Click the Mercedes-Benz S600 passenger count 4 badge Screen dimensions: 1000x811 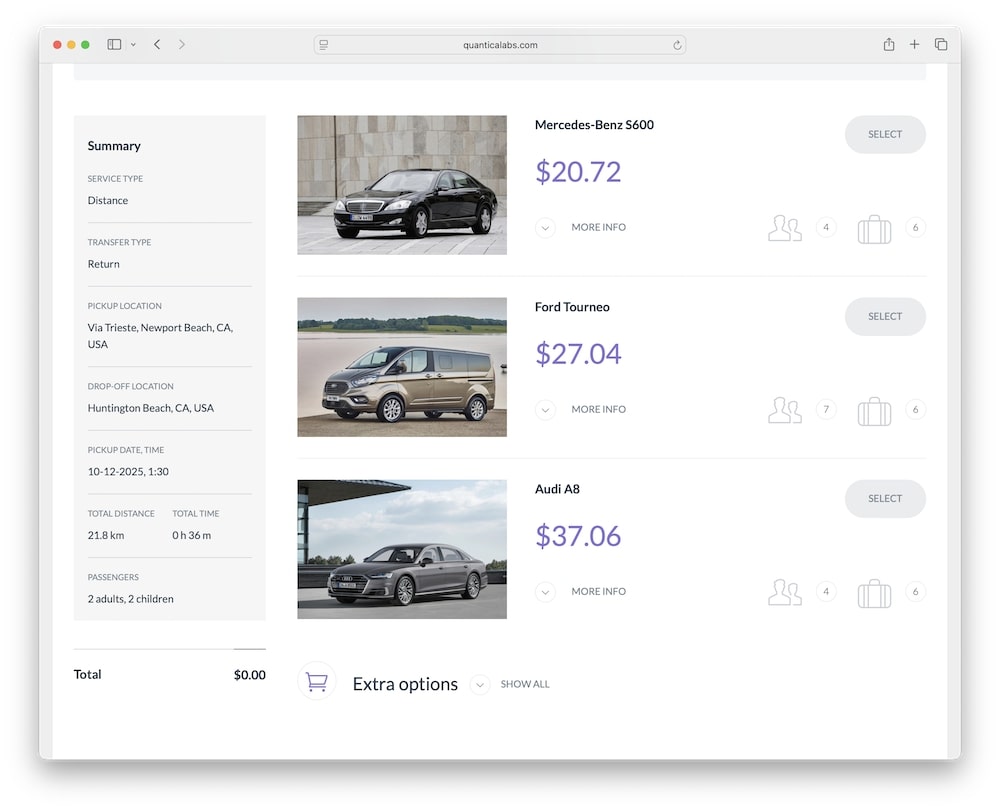click(826, 228)
